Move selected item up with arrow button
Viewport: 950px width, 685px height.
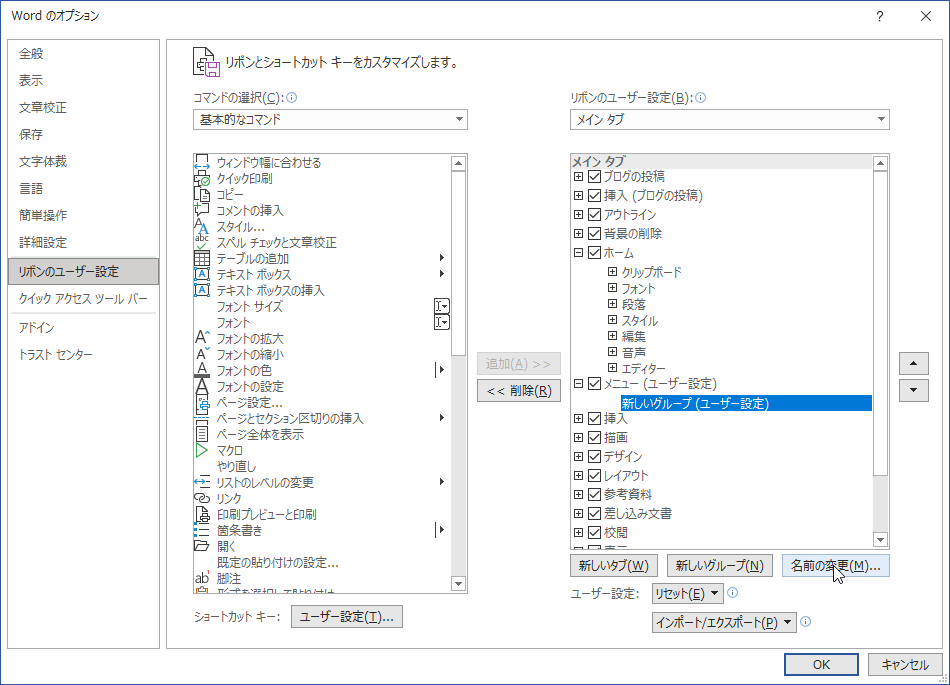[914, 363]
